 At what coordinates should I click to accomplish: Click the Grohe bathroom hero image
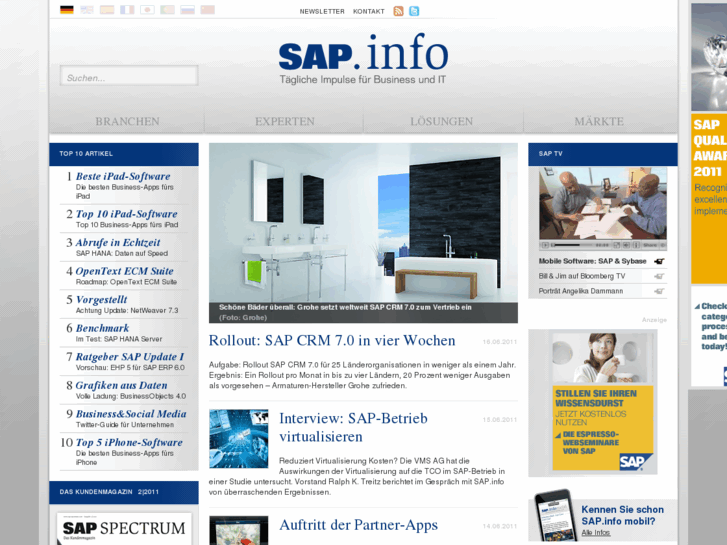coord(363,232)
